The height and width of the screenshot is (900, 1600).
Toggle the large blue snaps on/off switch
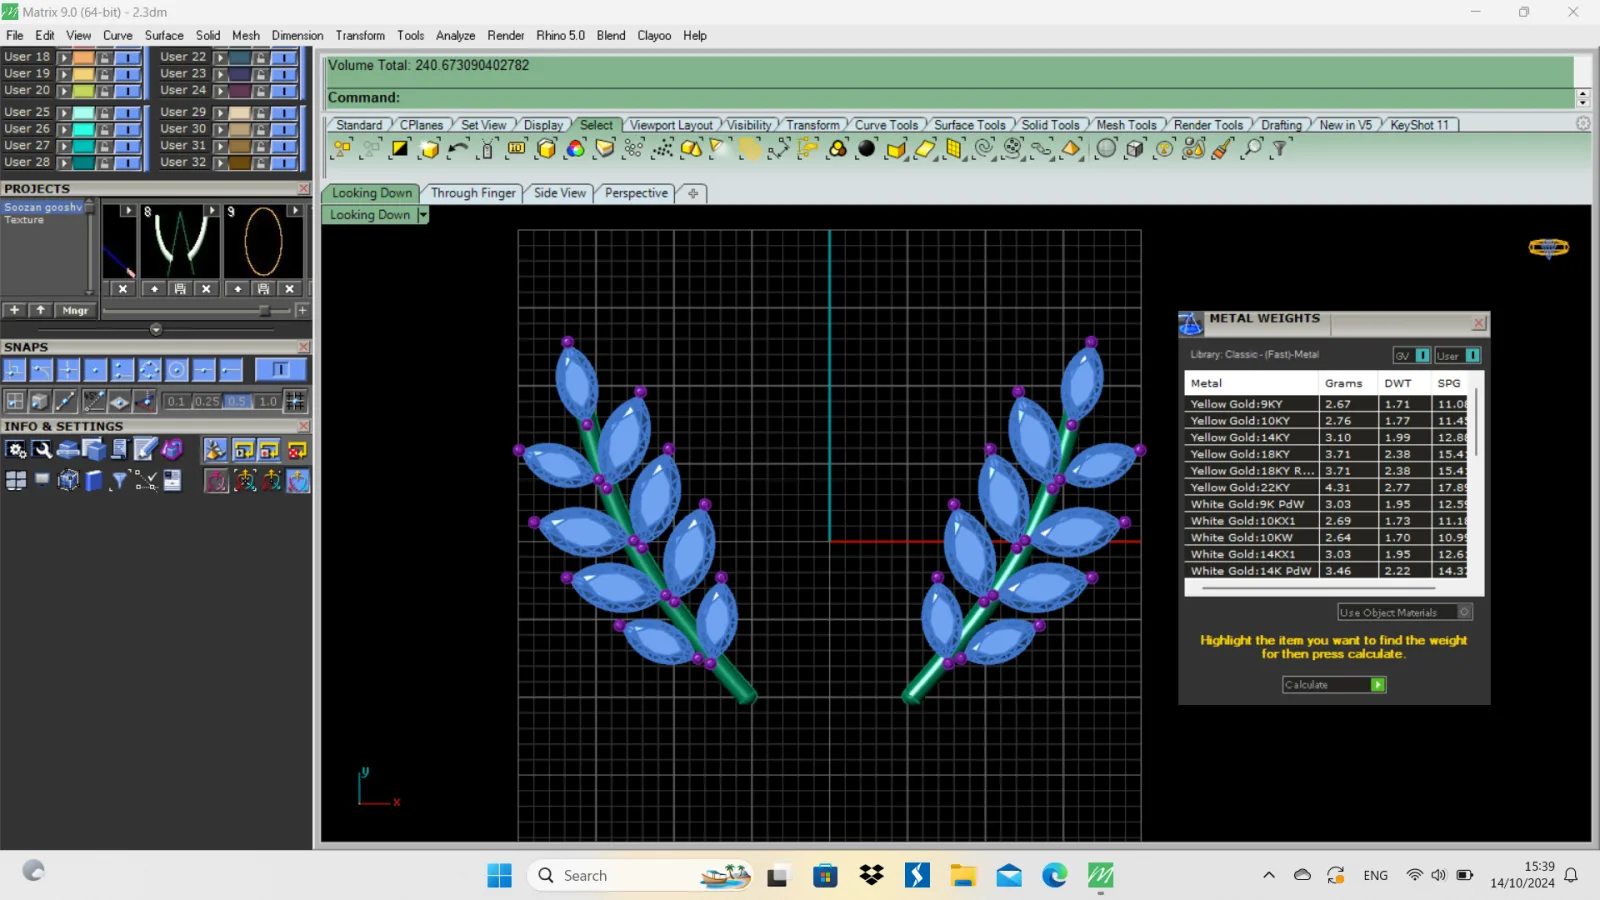[x=280, y=370]
